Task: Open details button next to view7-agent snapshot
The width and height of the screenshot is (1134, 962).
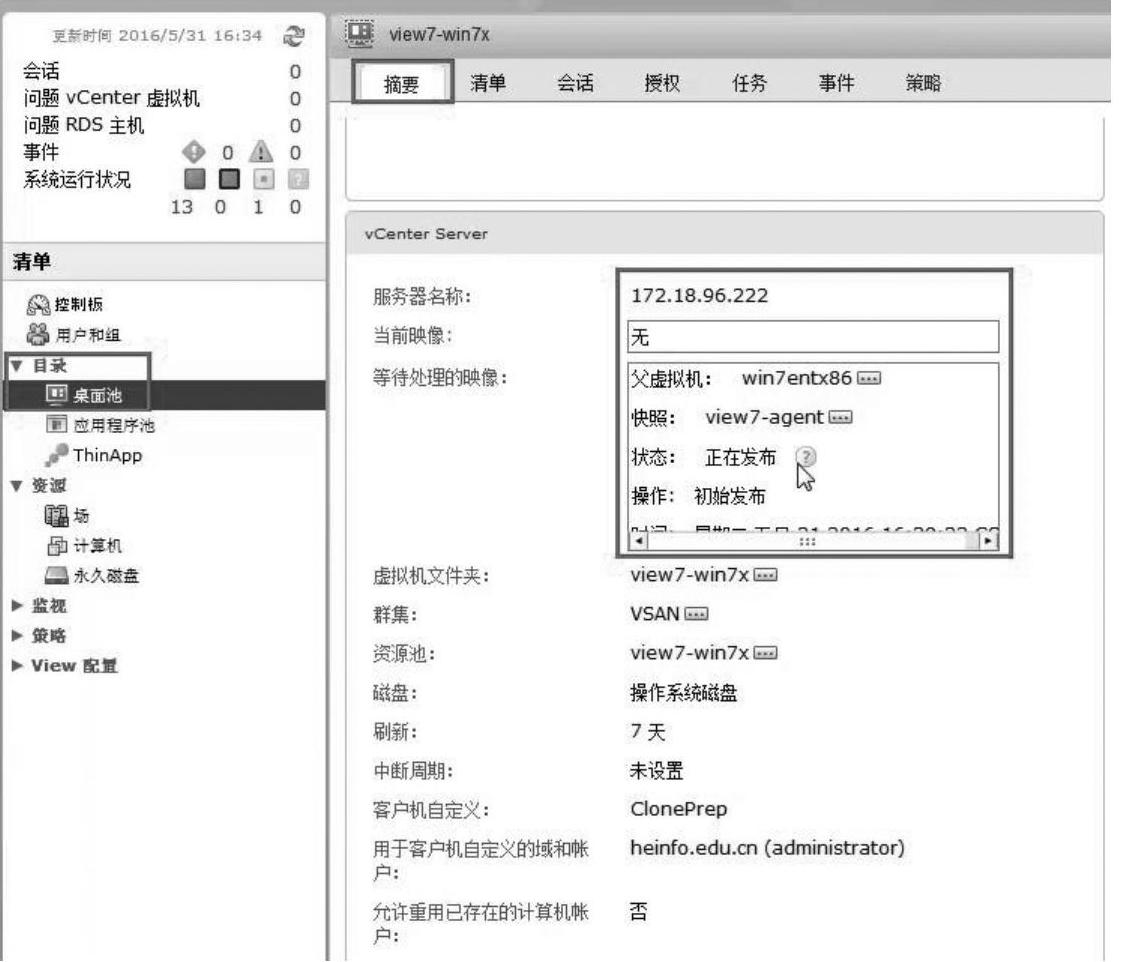Action: click(840, 417)
